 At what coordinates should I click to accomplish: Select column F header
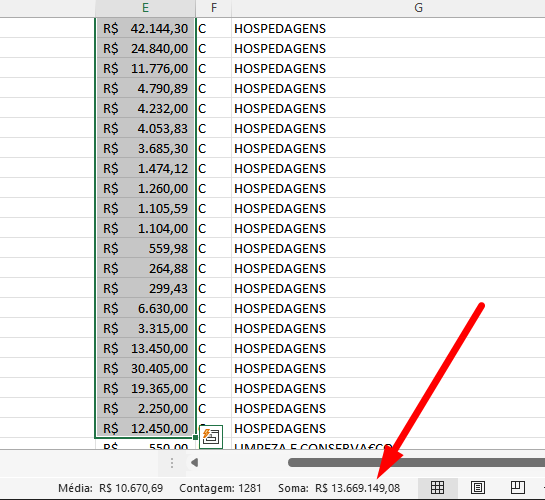click(x=214, y=8)
